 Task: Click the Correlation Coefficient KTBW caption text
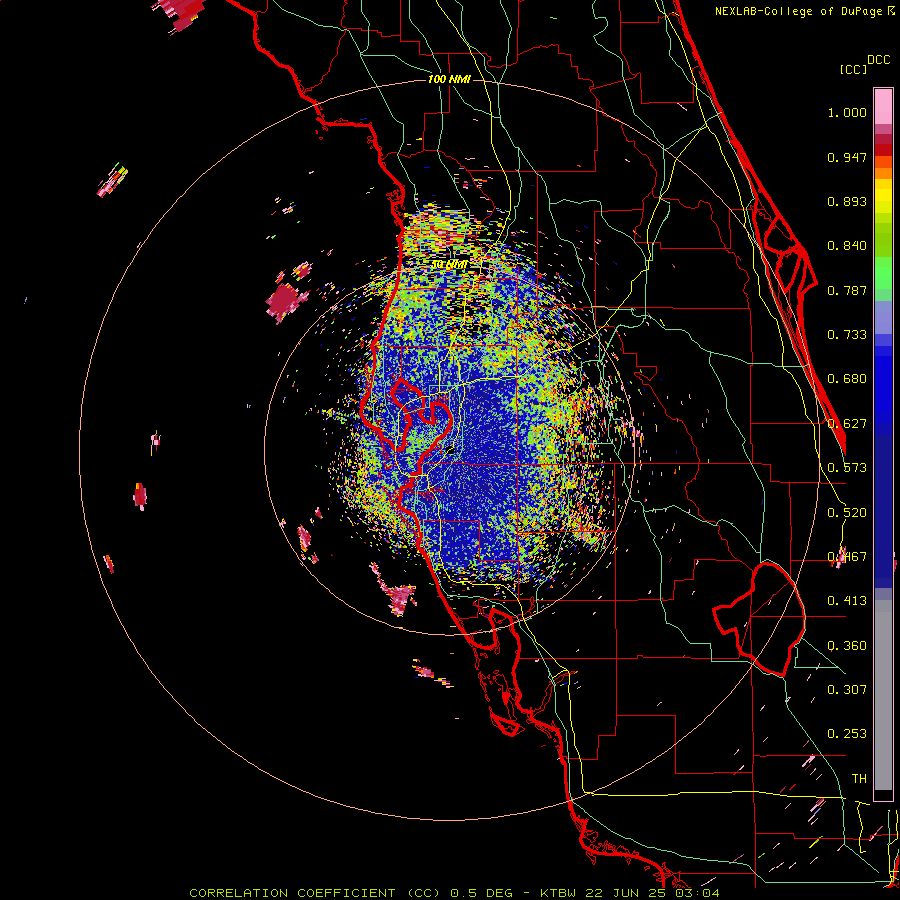pos(454,893)
